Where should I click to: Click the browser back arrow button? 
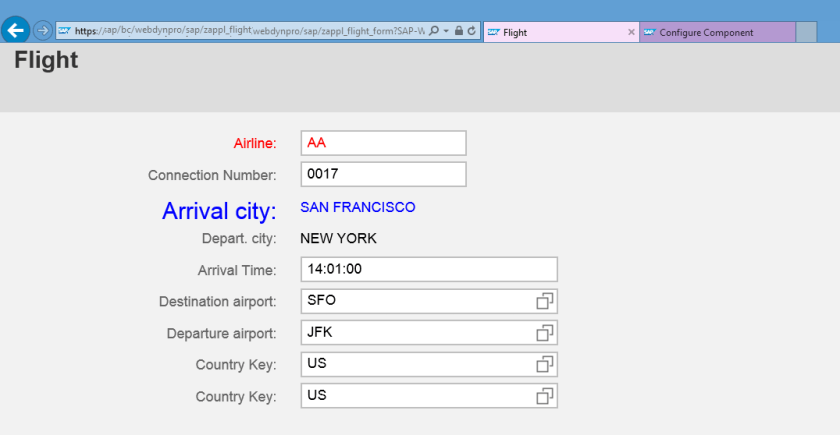(16, 30)
